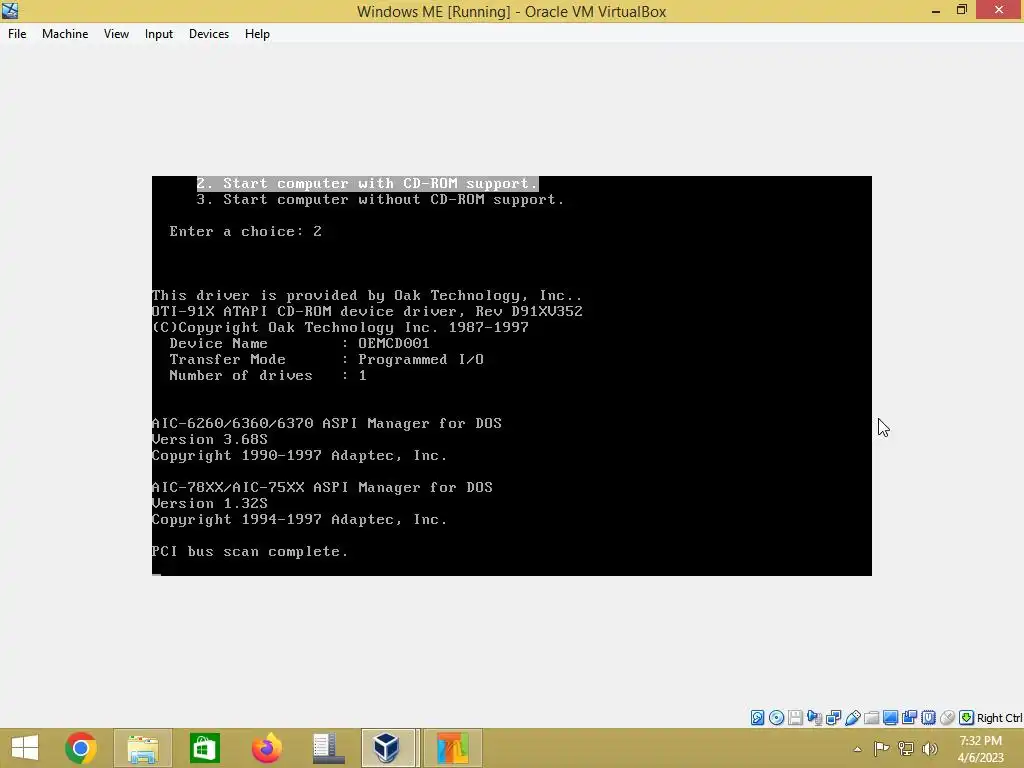Open File Explorer from the taskbar
This screenshot has width=1024, height=768.
[143, 748]
